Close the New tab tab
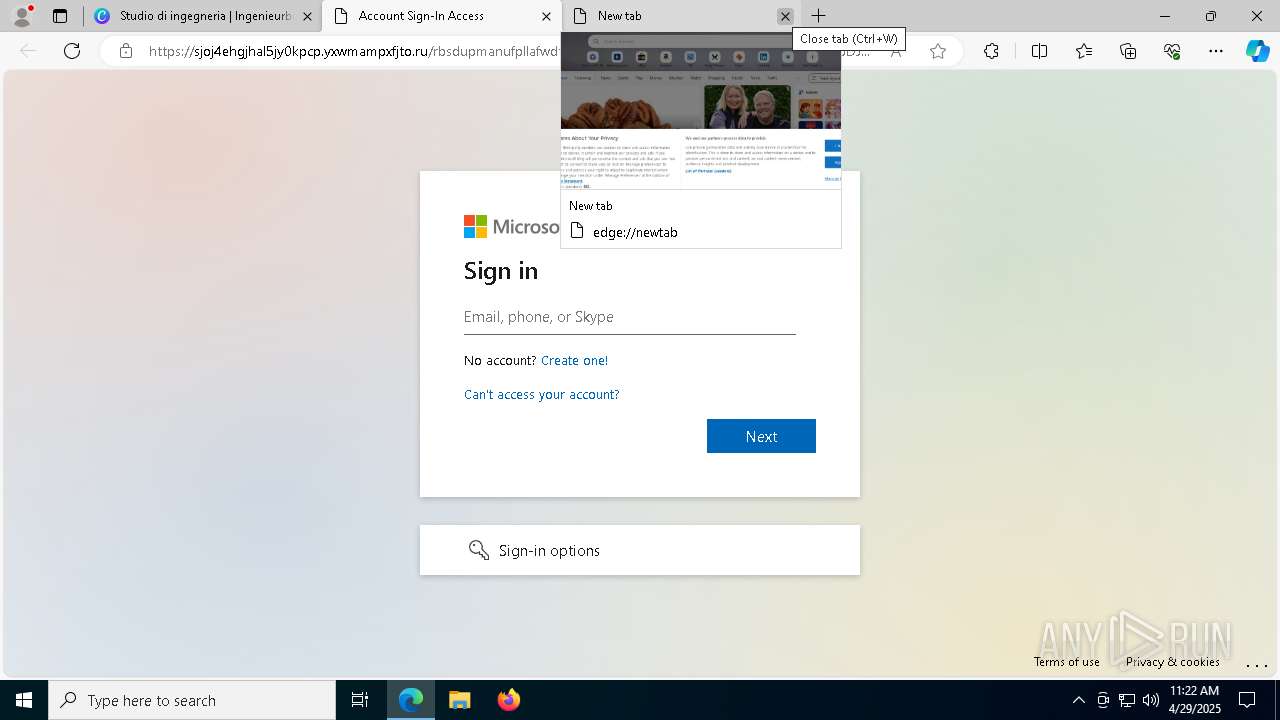This screenshot has height=720, width=1280. [785, 16]
